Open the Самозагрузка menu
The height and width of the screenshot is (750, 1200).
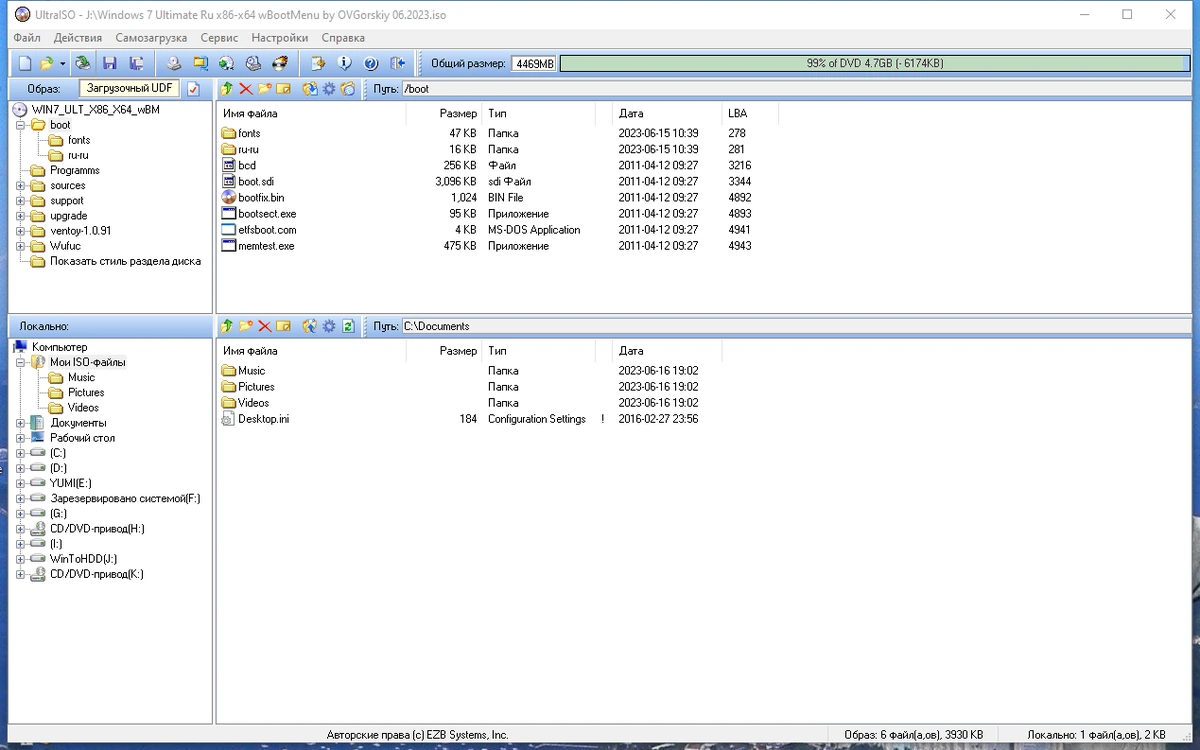(x=151, y=37)
